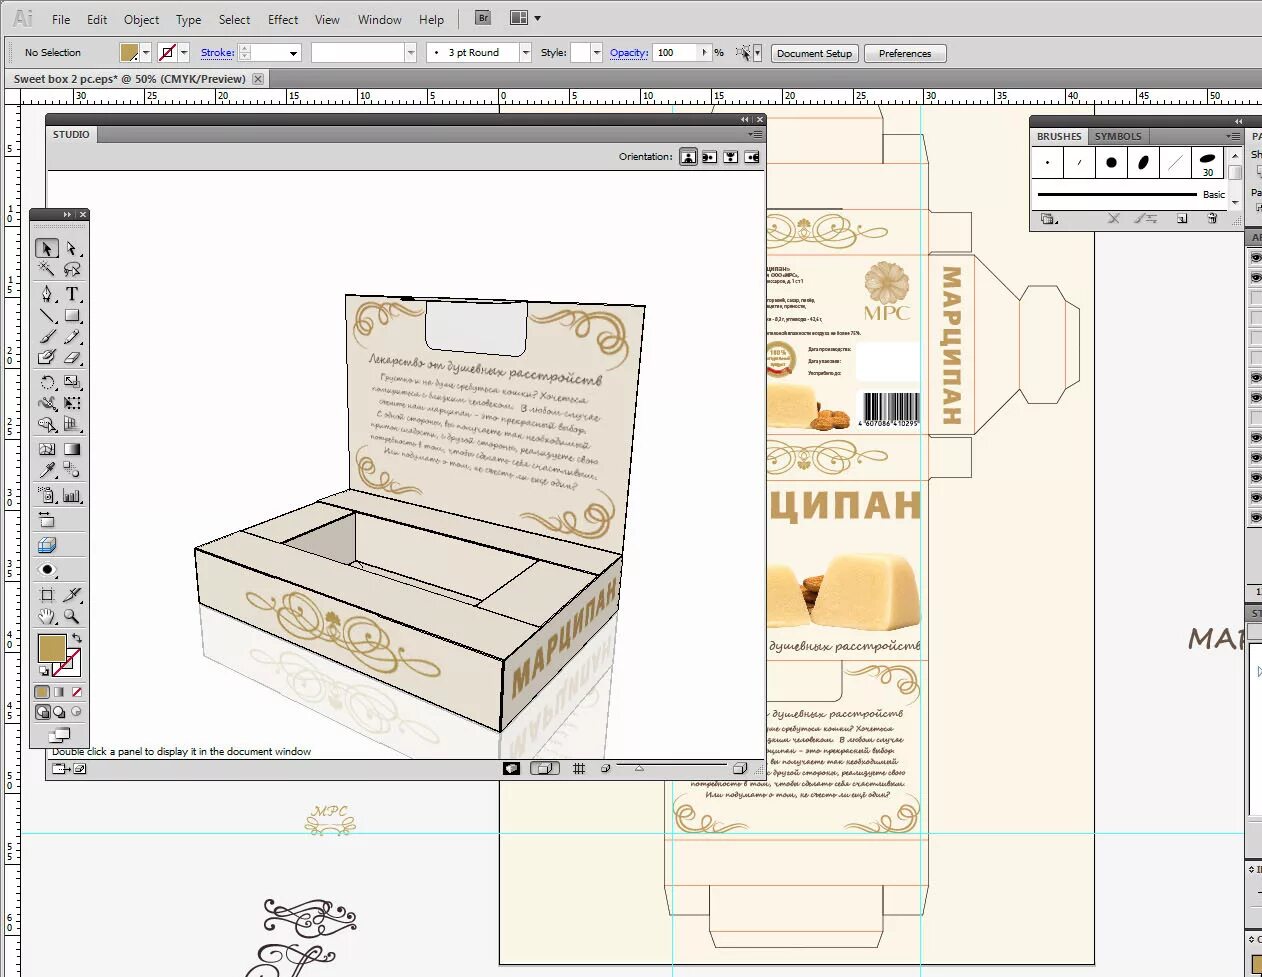
Task: Select the Pencil tool
Action: (x=72, y=336)
